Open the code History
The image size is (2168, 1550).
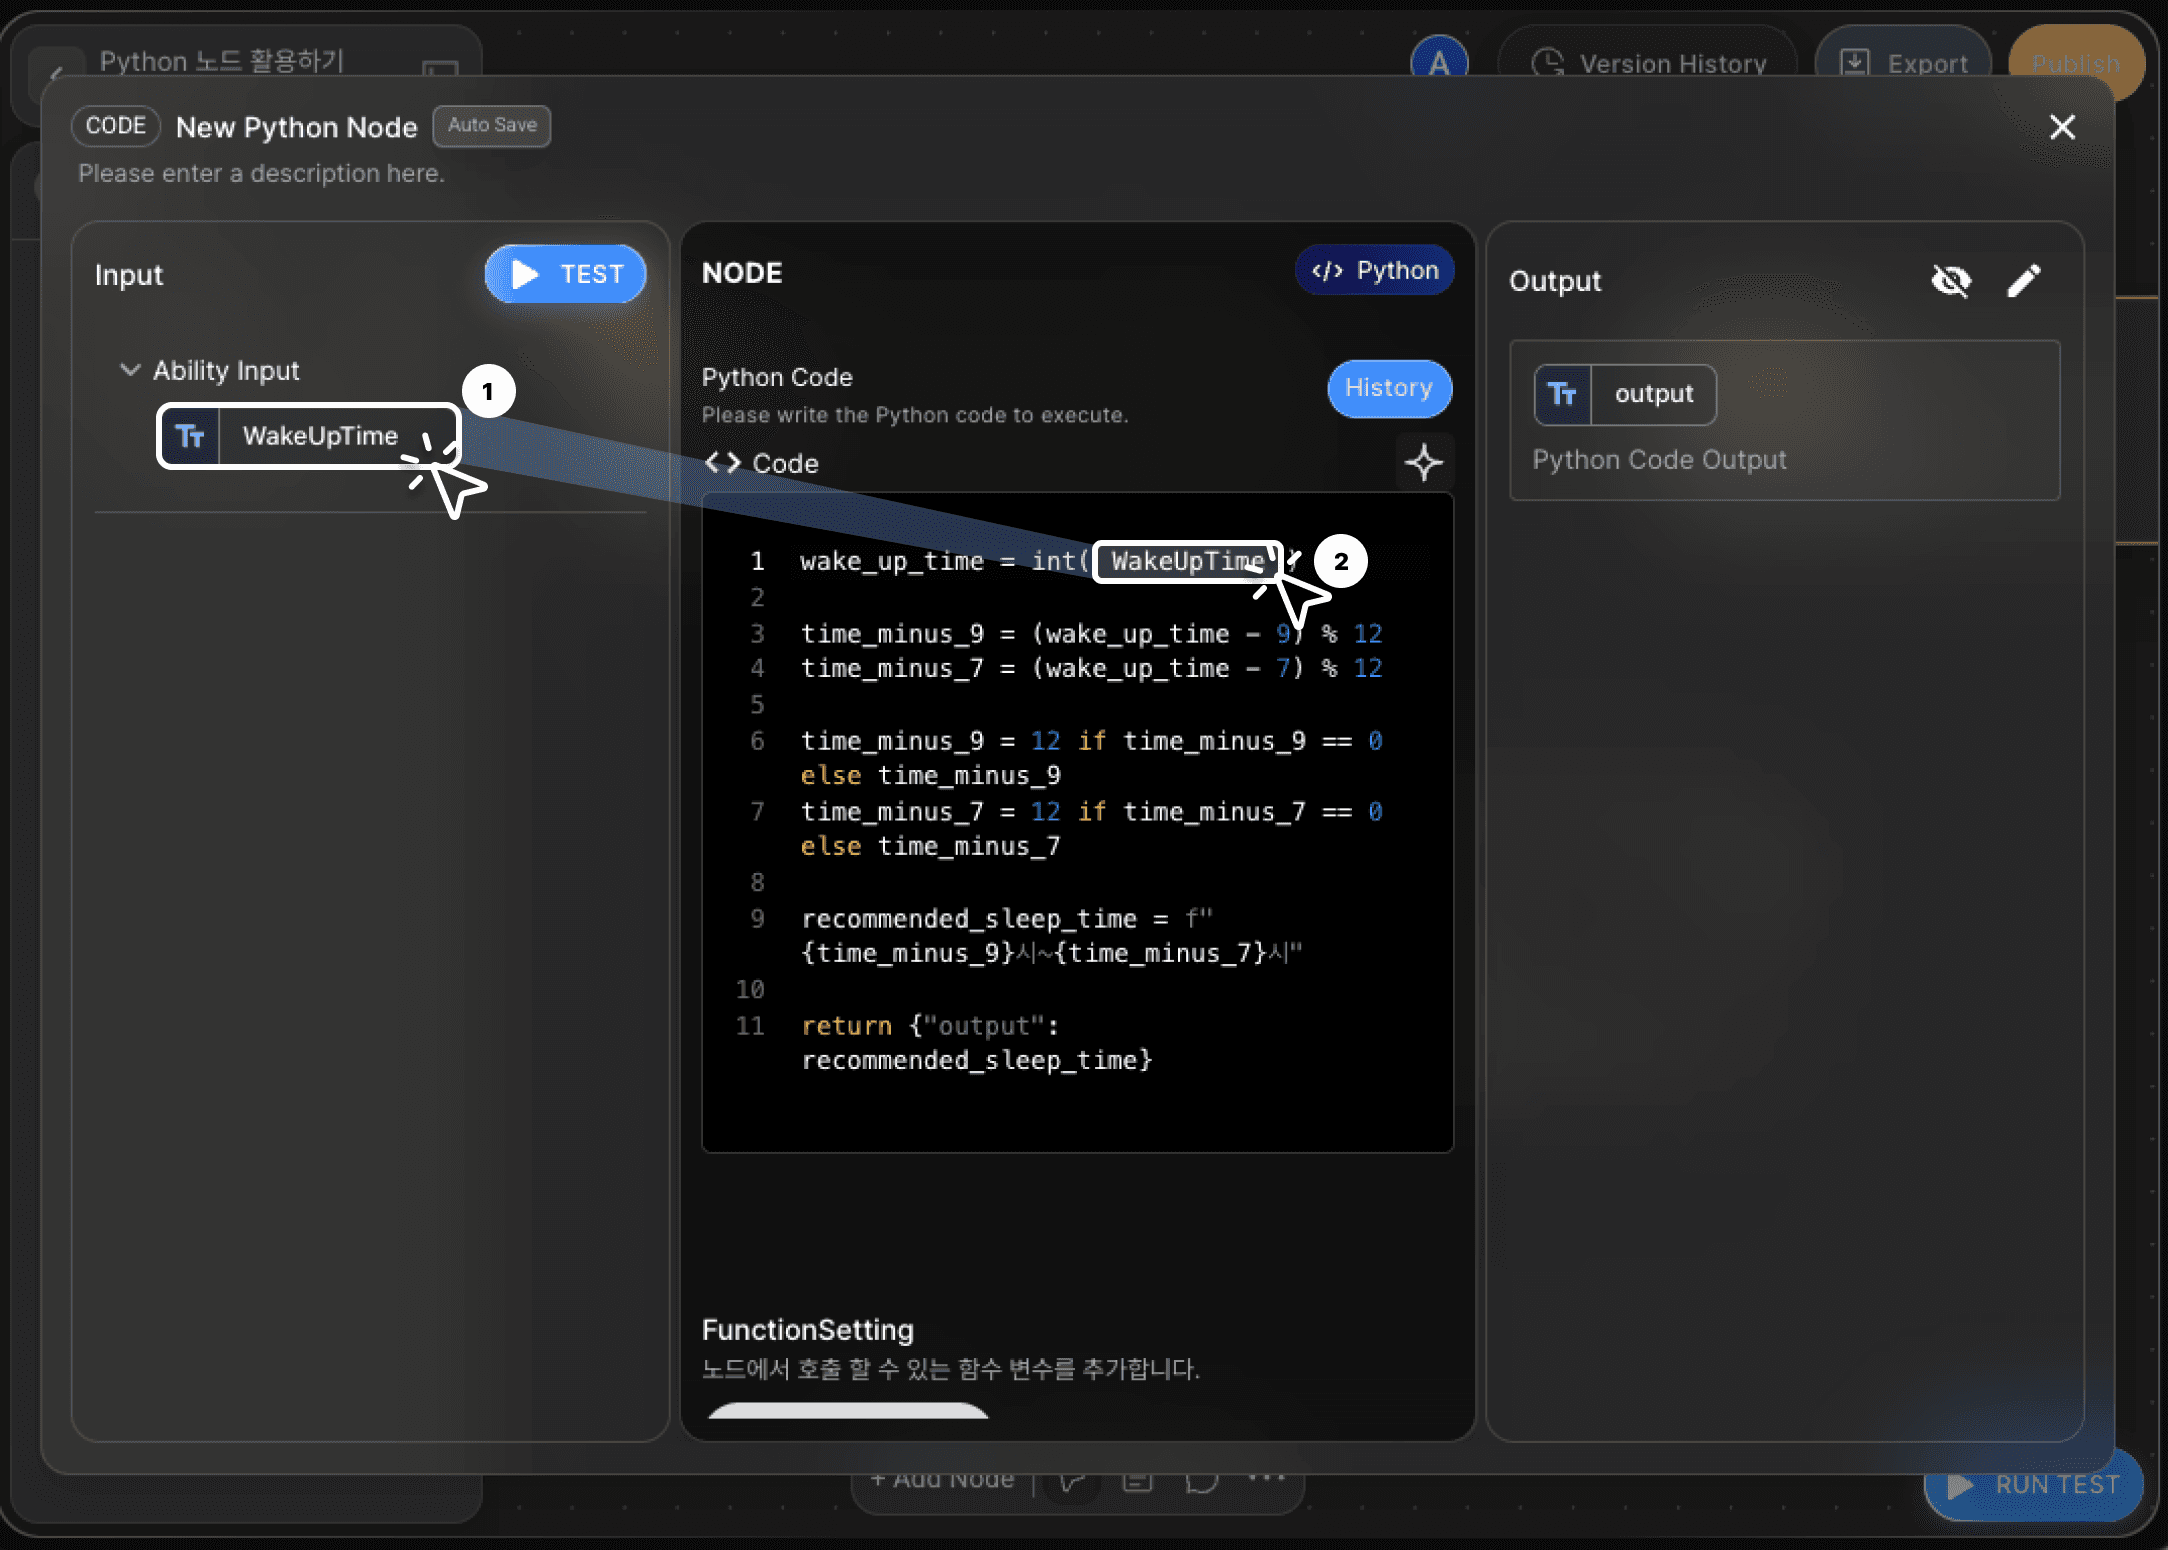tap(1388, 388)
